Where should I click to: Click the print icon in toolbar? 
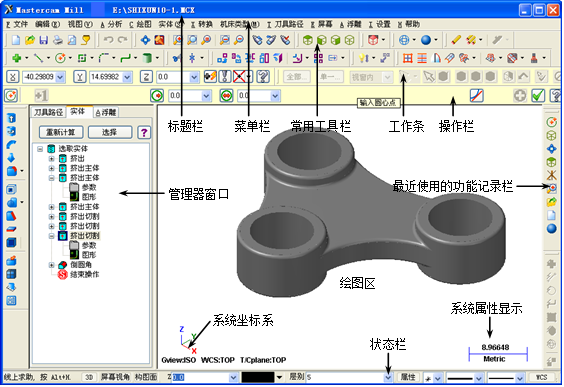58,40
